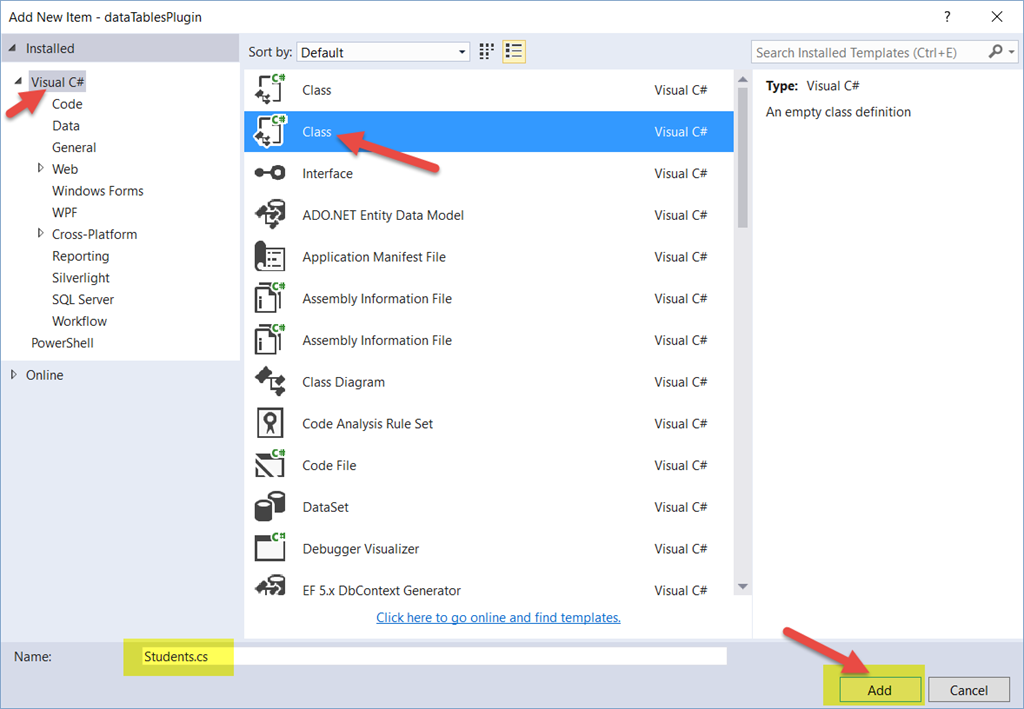This screenshot has height=709, width=1024.
Task: Select the Visual C# category
Action: coord(57,82)
